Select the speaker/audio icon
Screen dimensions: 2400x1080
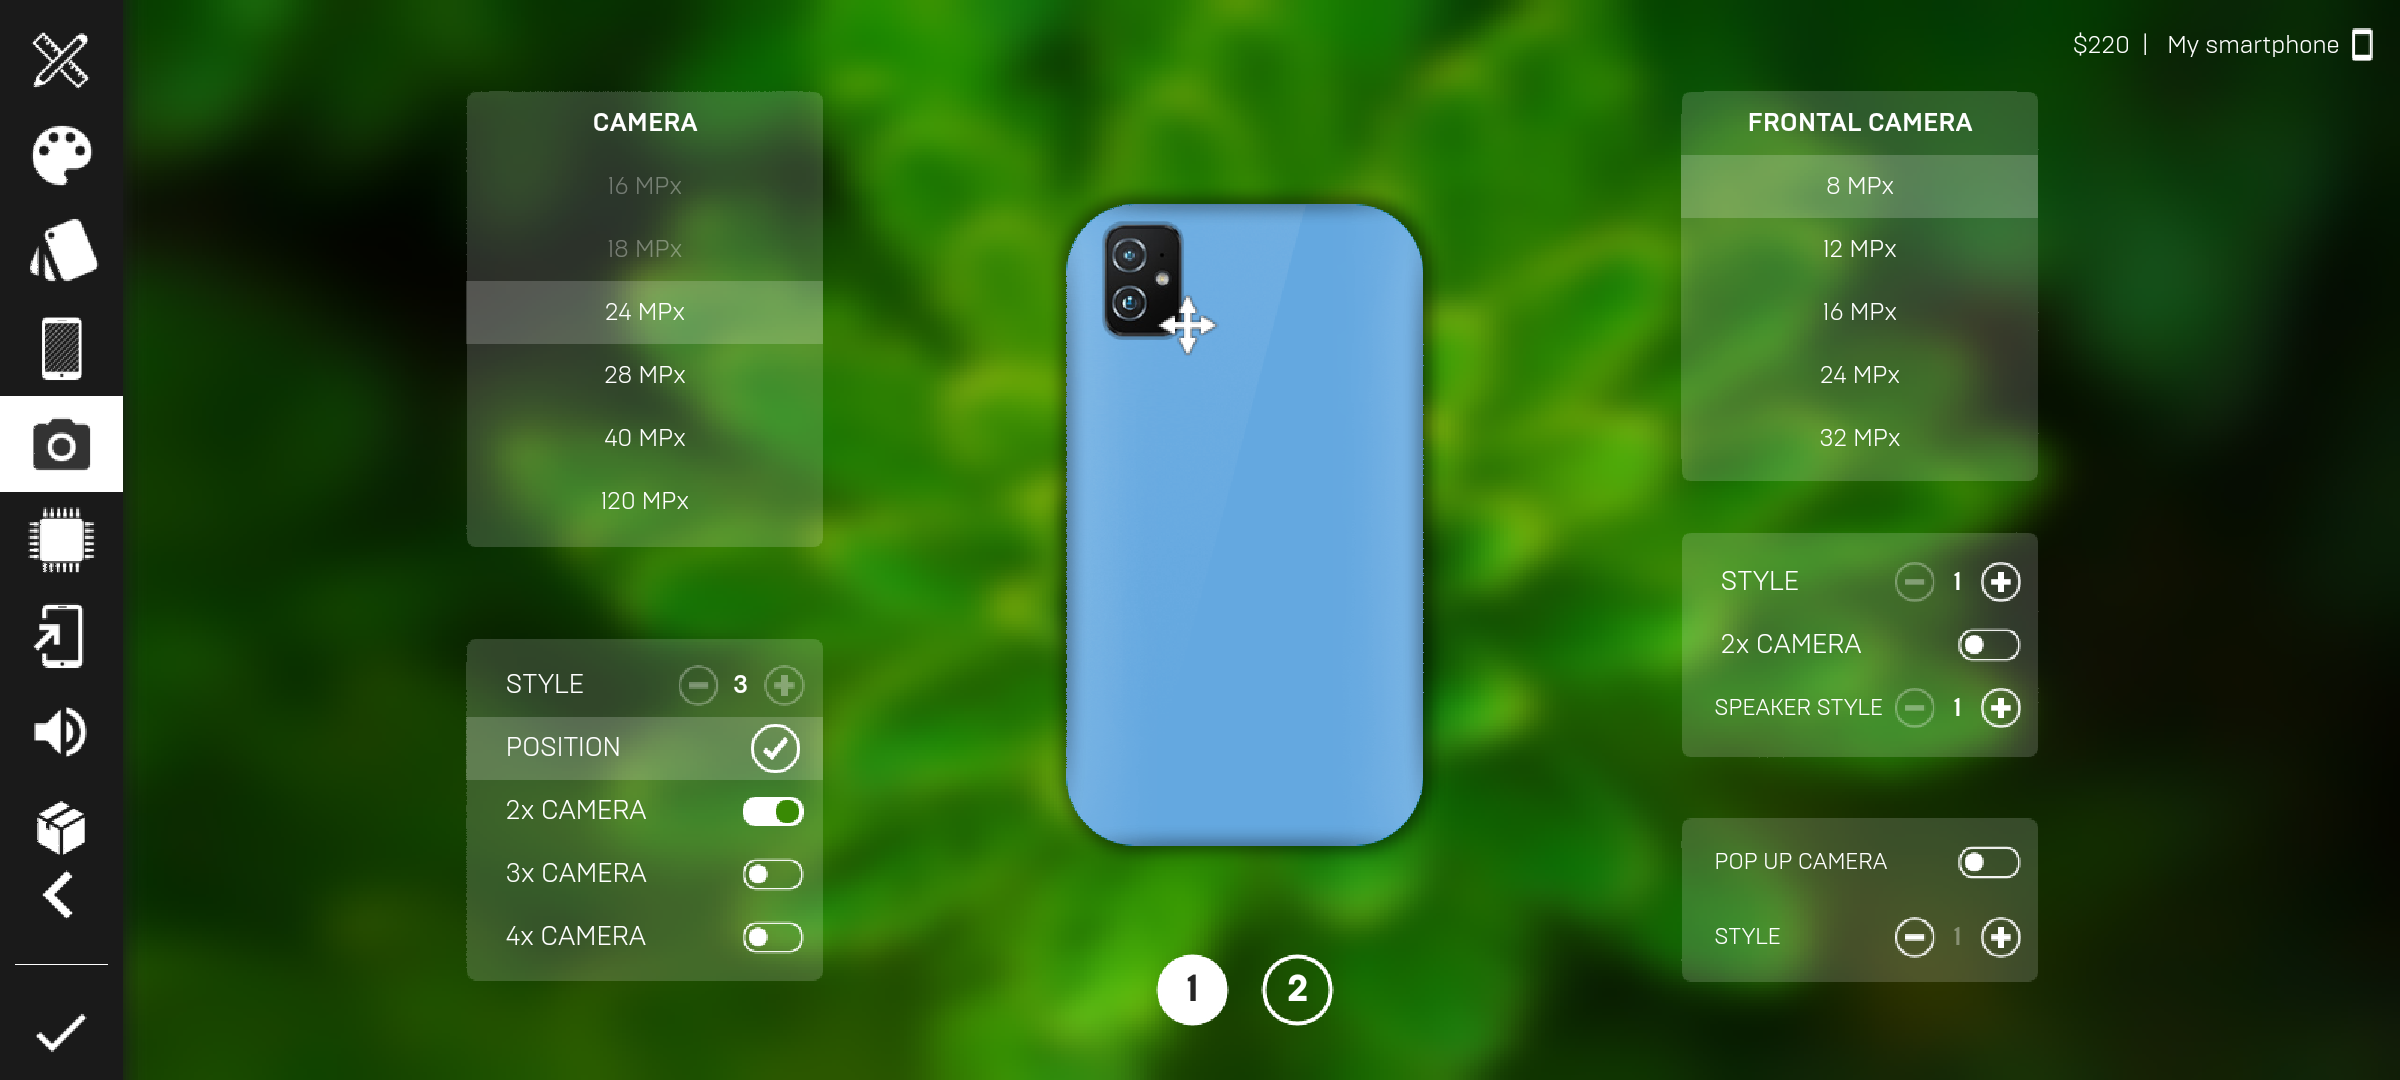point(60,733)
